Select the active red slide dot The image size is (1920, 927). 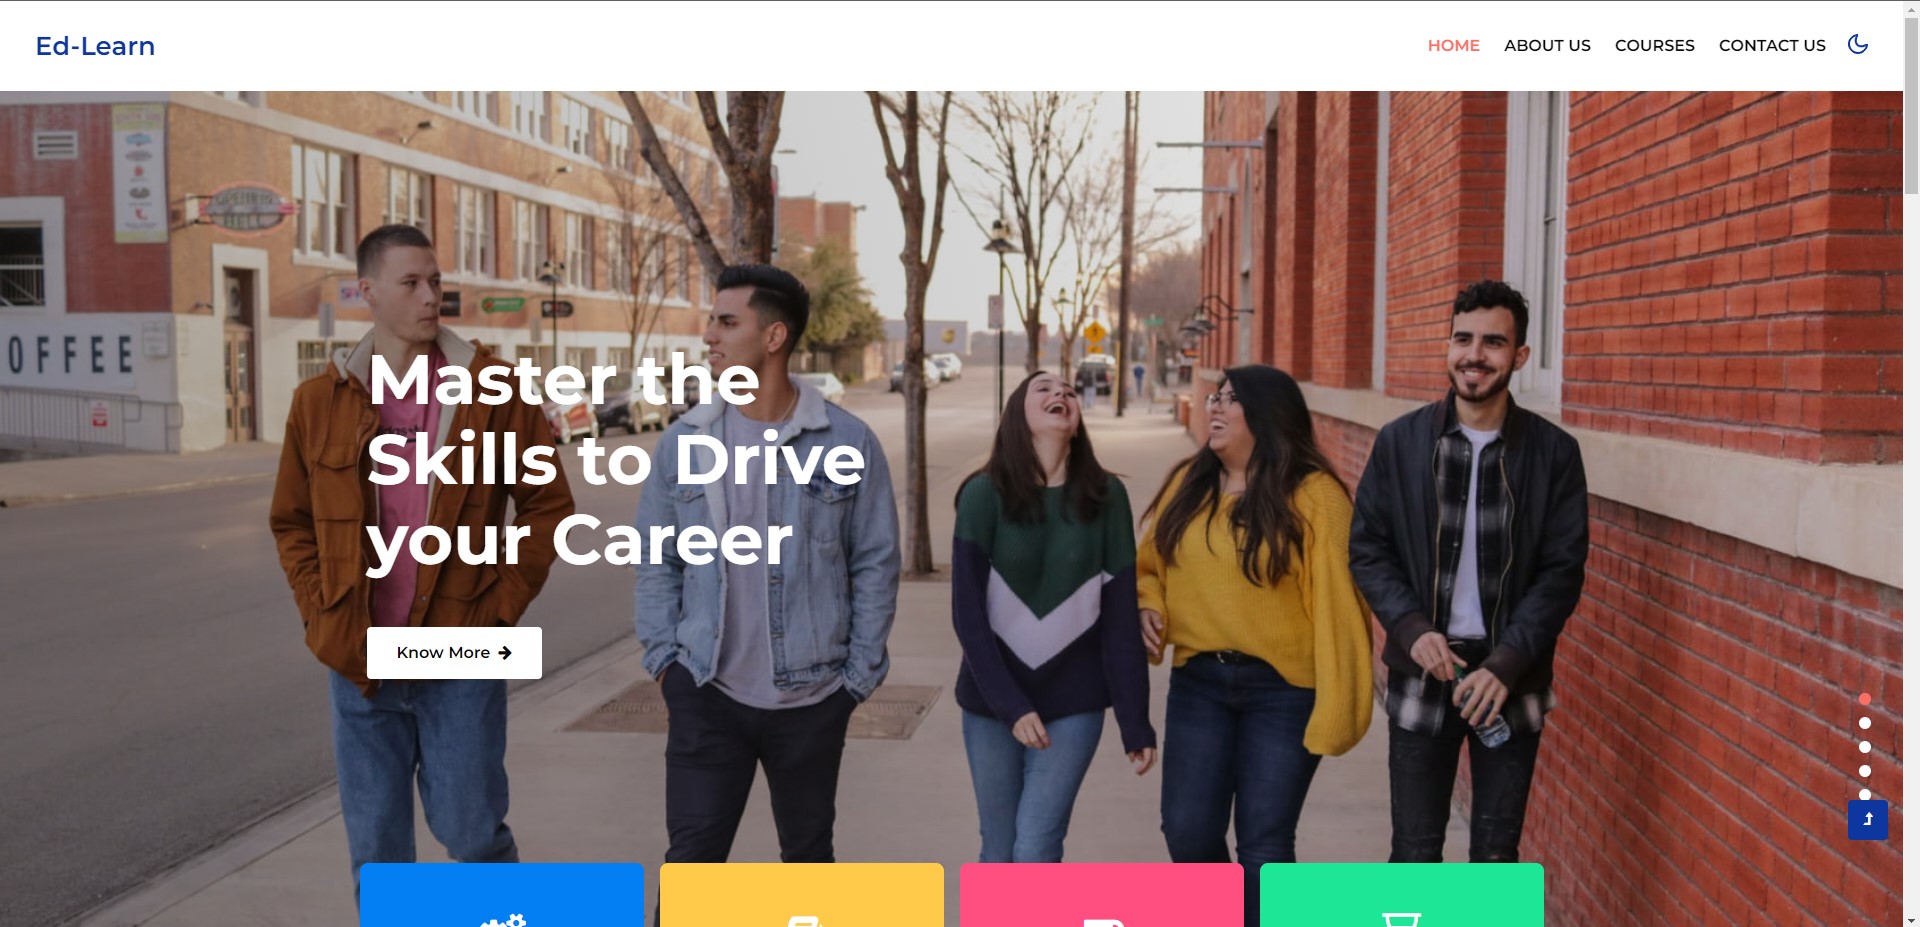pos(1865,699)
